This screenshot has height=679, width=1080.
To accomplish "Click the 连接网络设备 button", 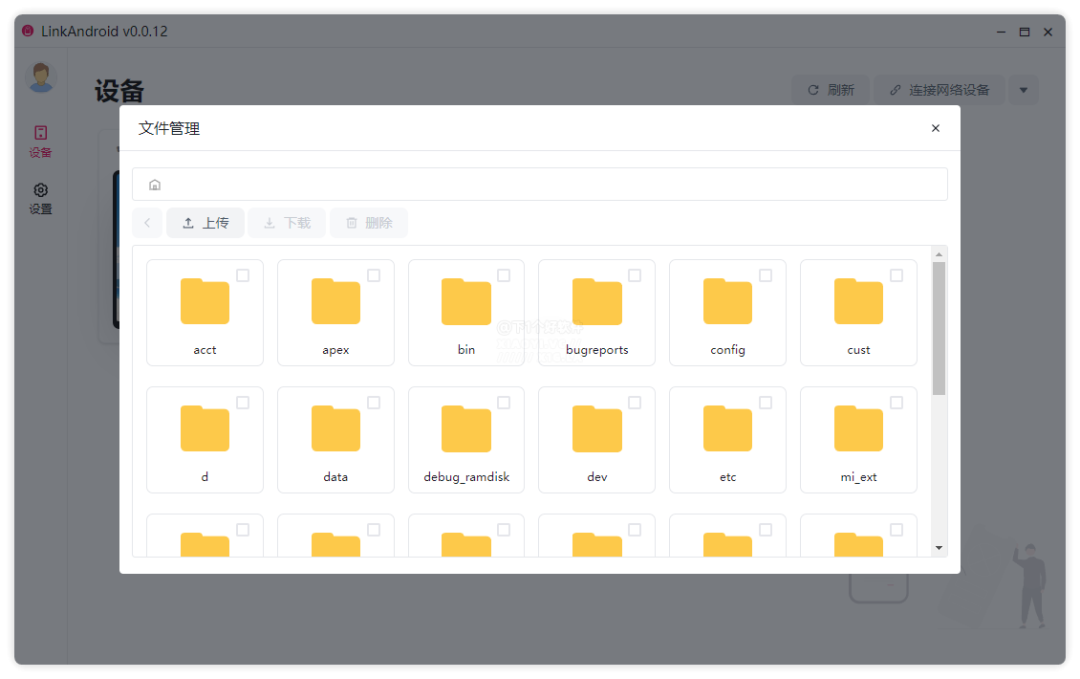I will tap(939, 90).
